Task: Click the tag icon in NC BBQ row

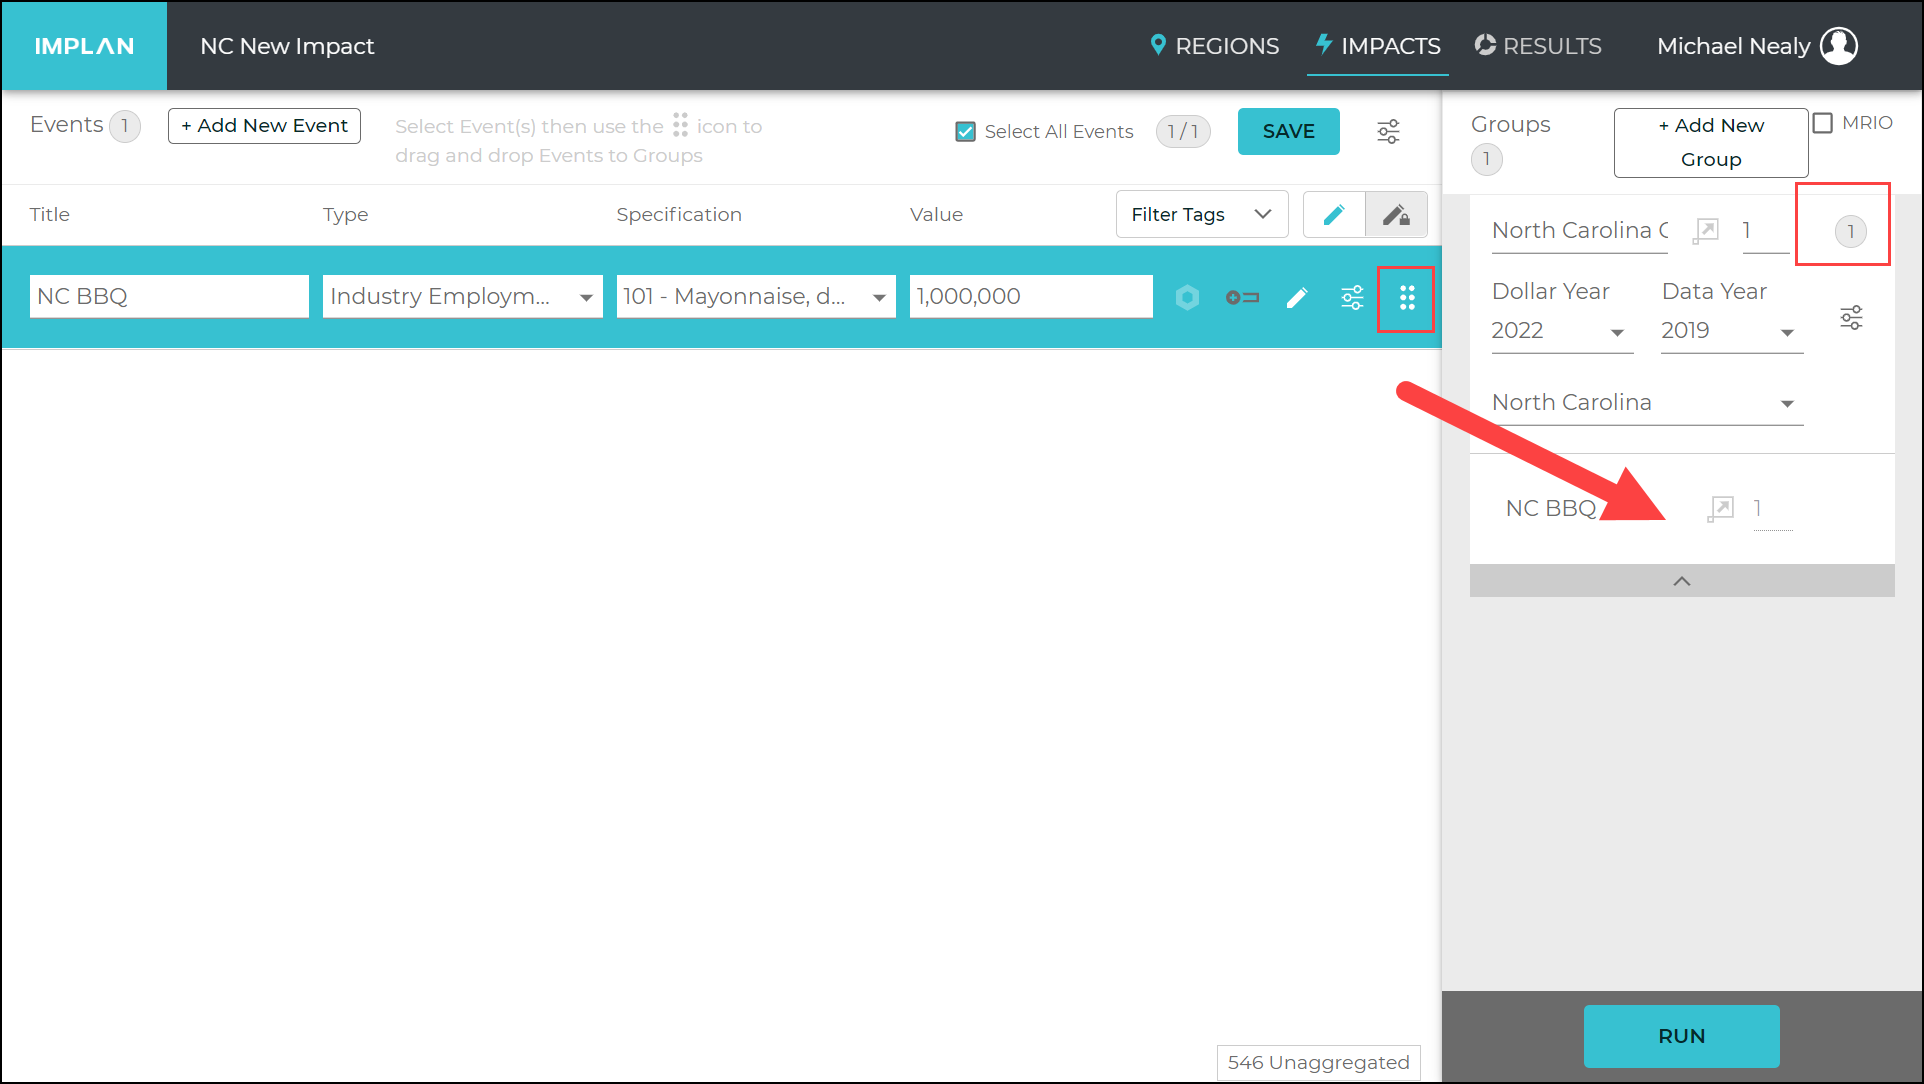Action: [1242, 297]
